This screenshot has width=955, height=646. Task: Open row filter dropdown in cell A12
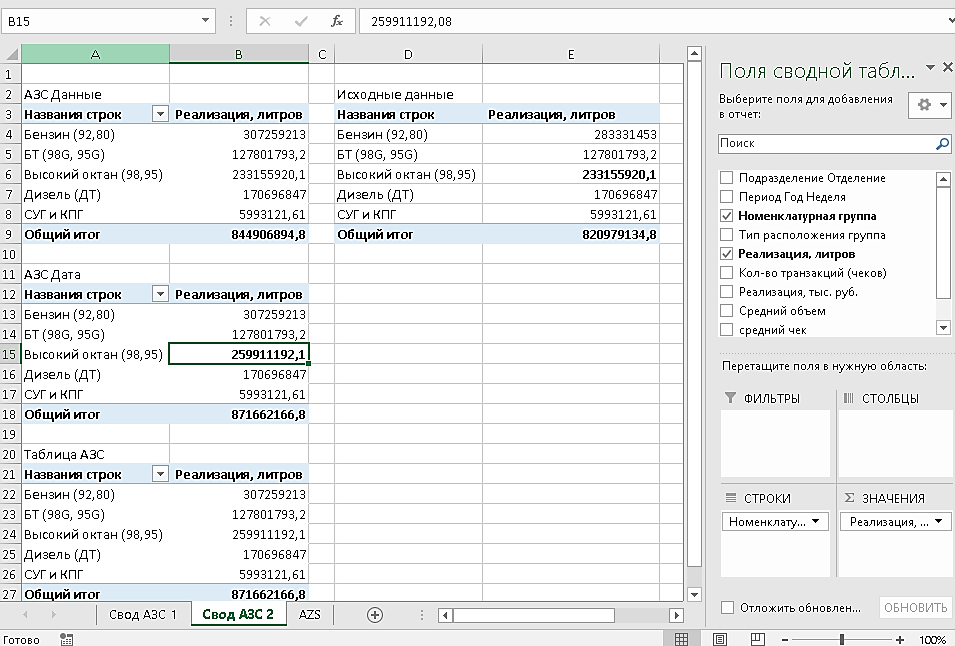tap(160, 294)
